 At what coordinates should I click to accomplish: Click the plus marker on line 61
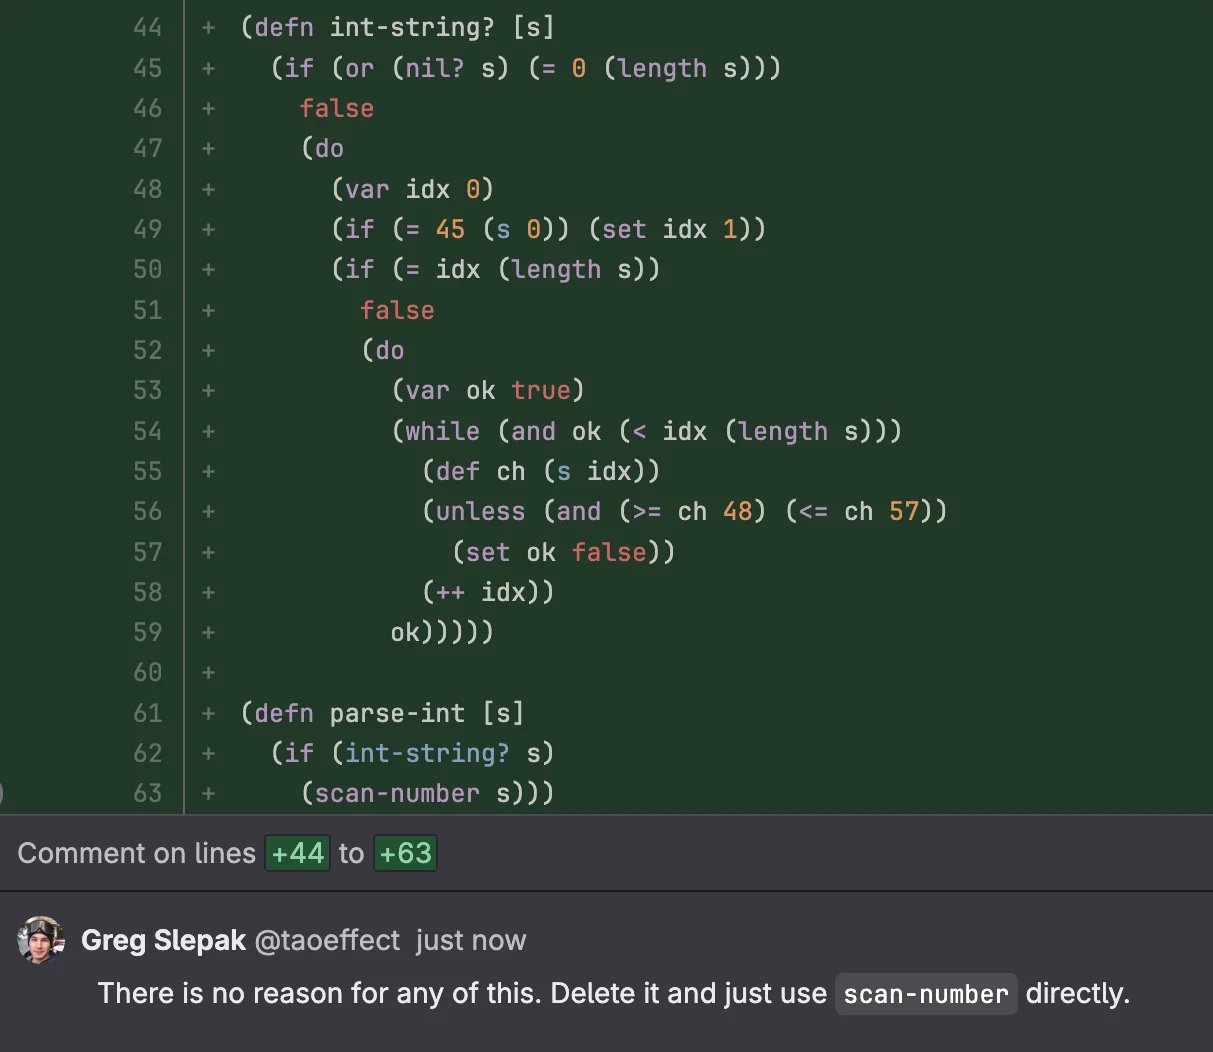pos(208,713)
